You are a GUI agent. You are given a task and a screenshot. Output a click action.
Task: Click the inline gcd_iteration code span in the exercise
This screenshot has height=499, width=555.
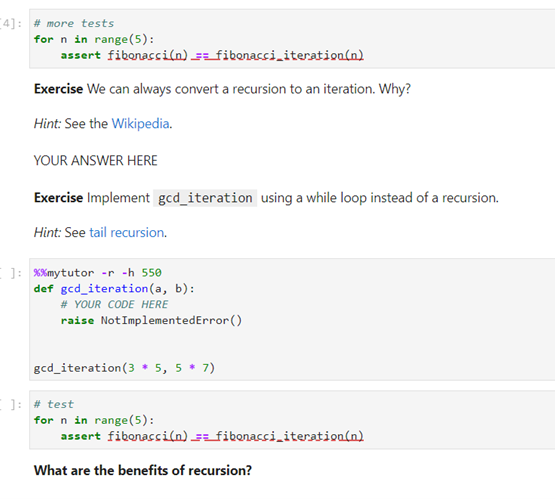click(x=205, y=198)
